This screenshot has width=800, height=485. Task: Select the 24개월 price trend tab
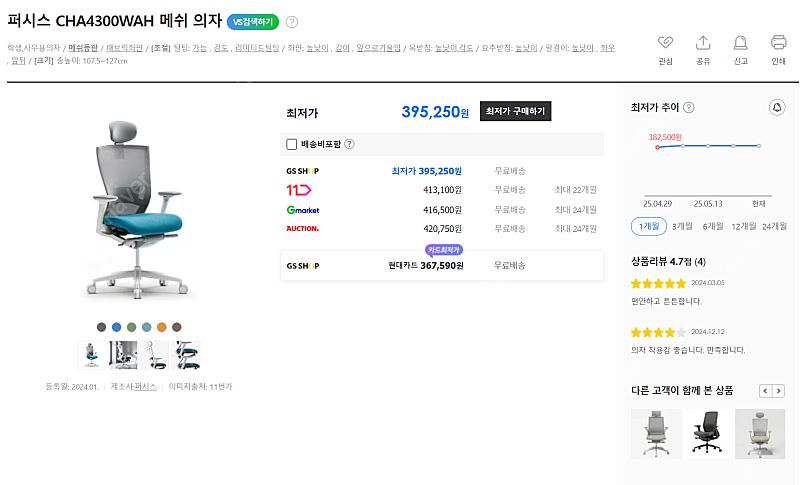click(774, 226)
